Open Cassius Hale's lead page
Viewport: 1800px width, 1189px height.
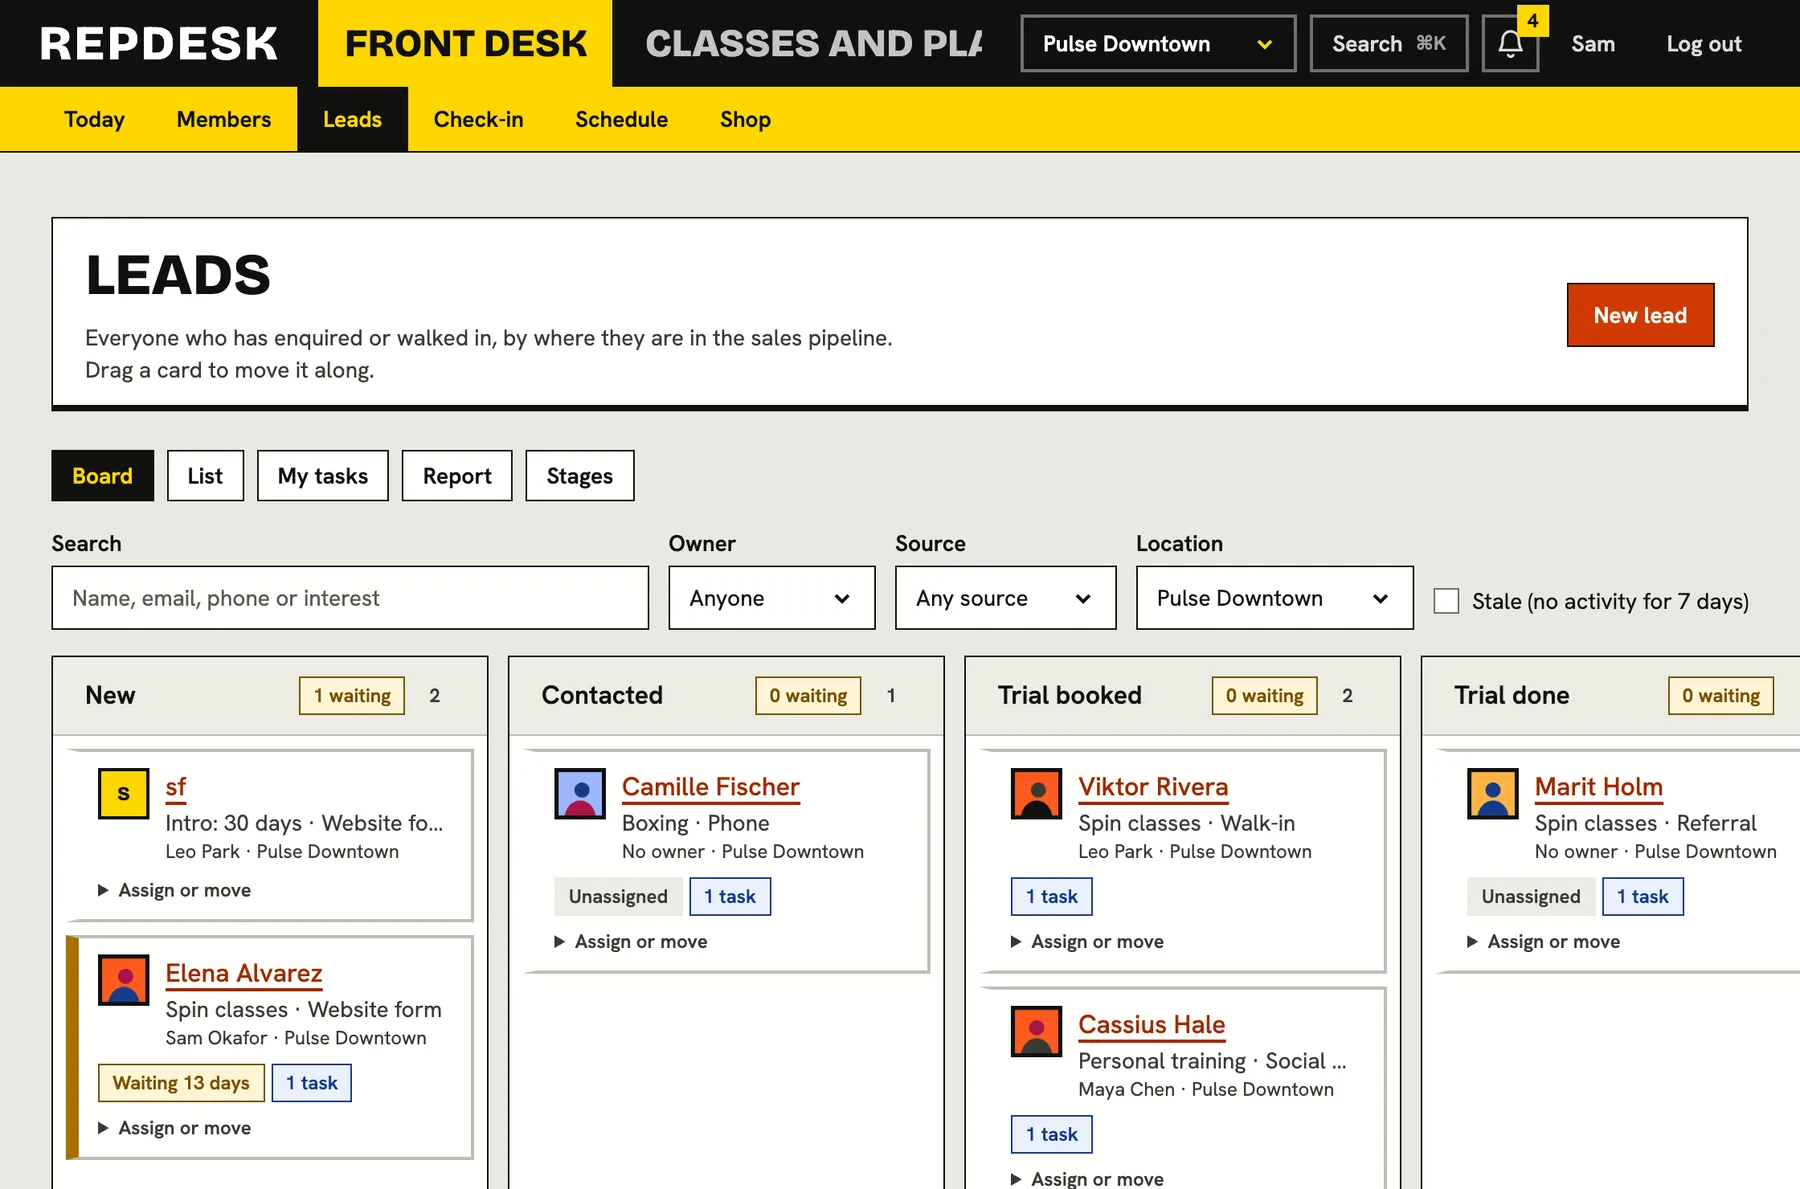1151,1025
